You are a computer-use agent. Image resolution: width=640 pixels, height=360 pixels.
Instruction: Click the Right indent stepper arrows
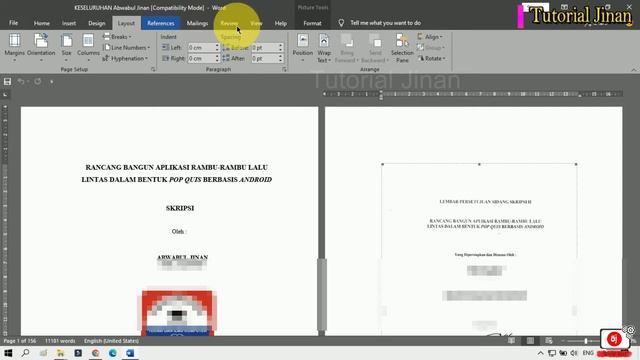click(x=217, y=58)
